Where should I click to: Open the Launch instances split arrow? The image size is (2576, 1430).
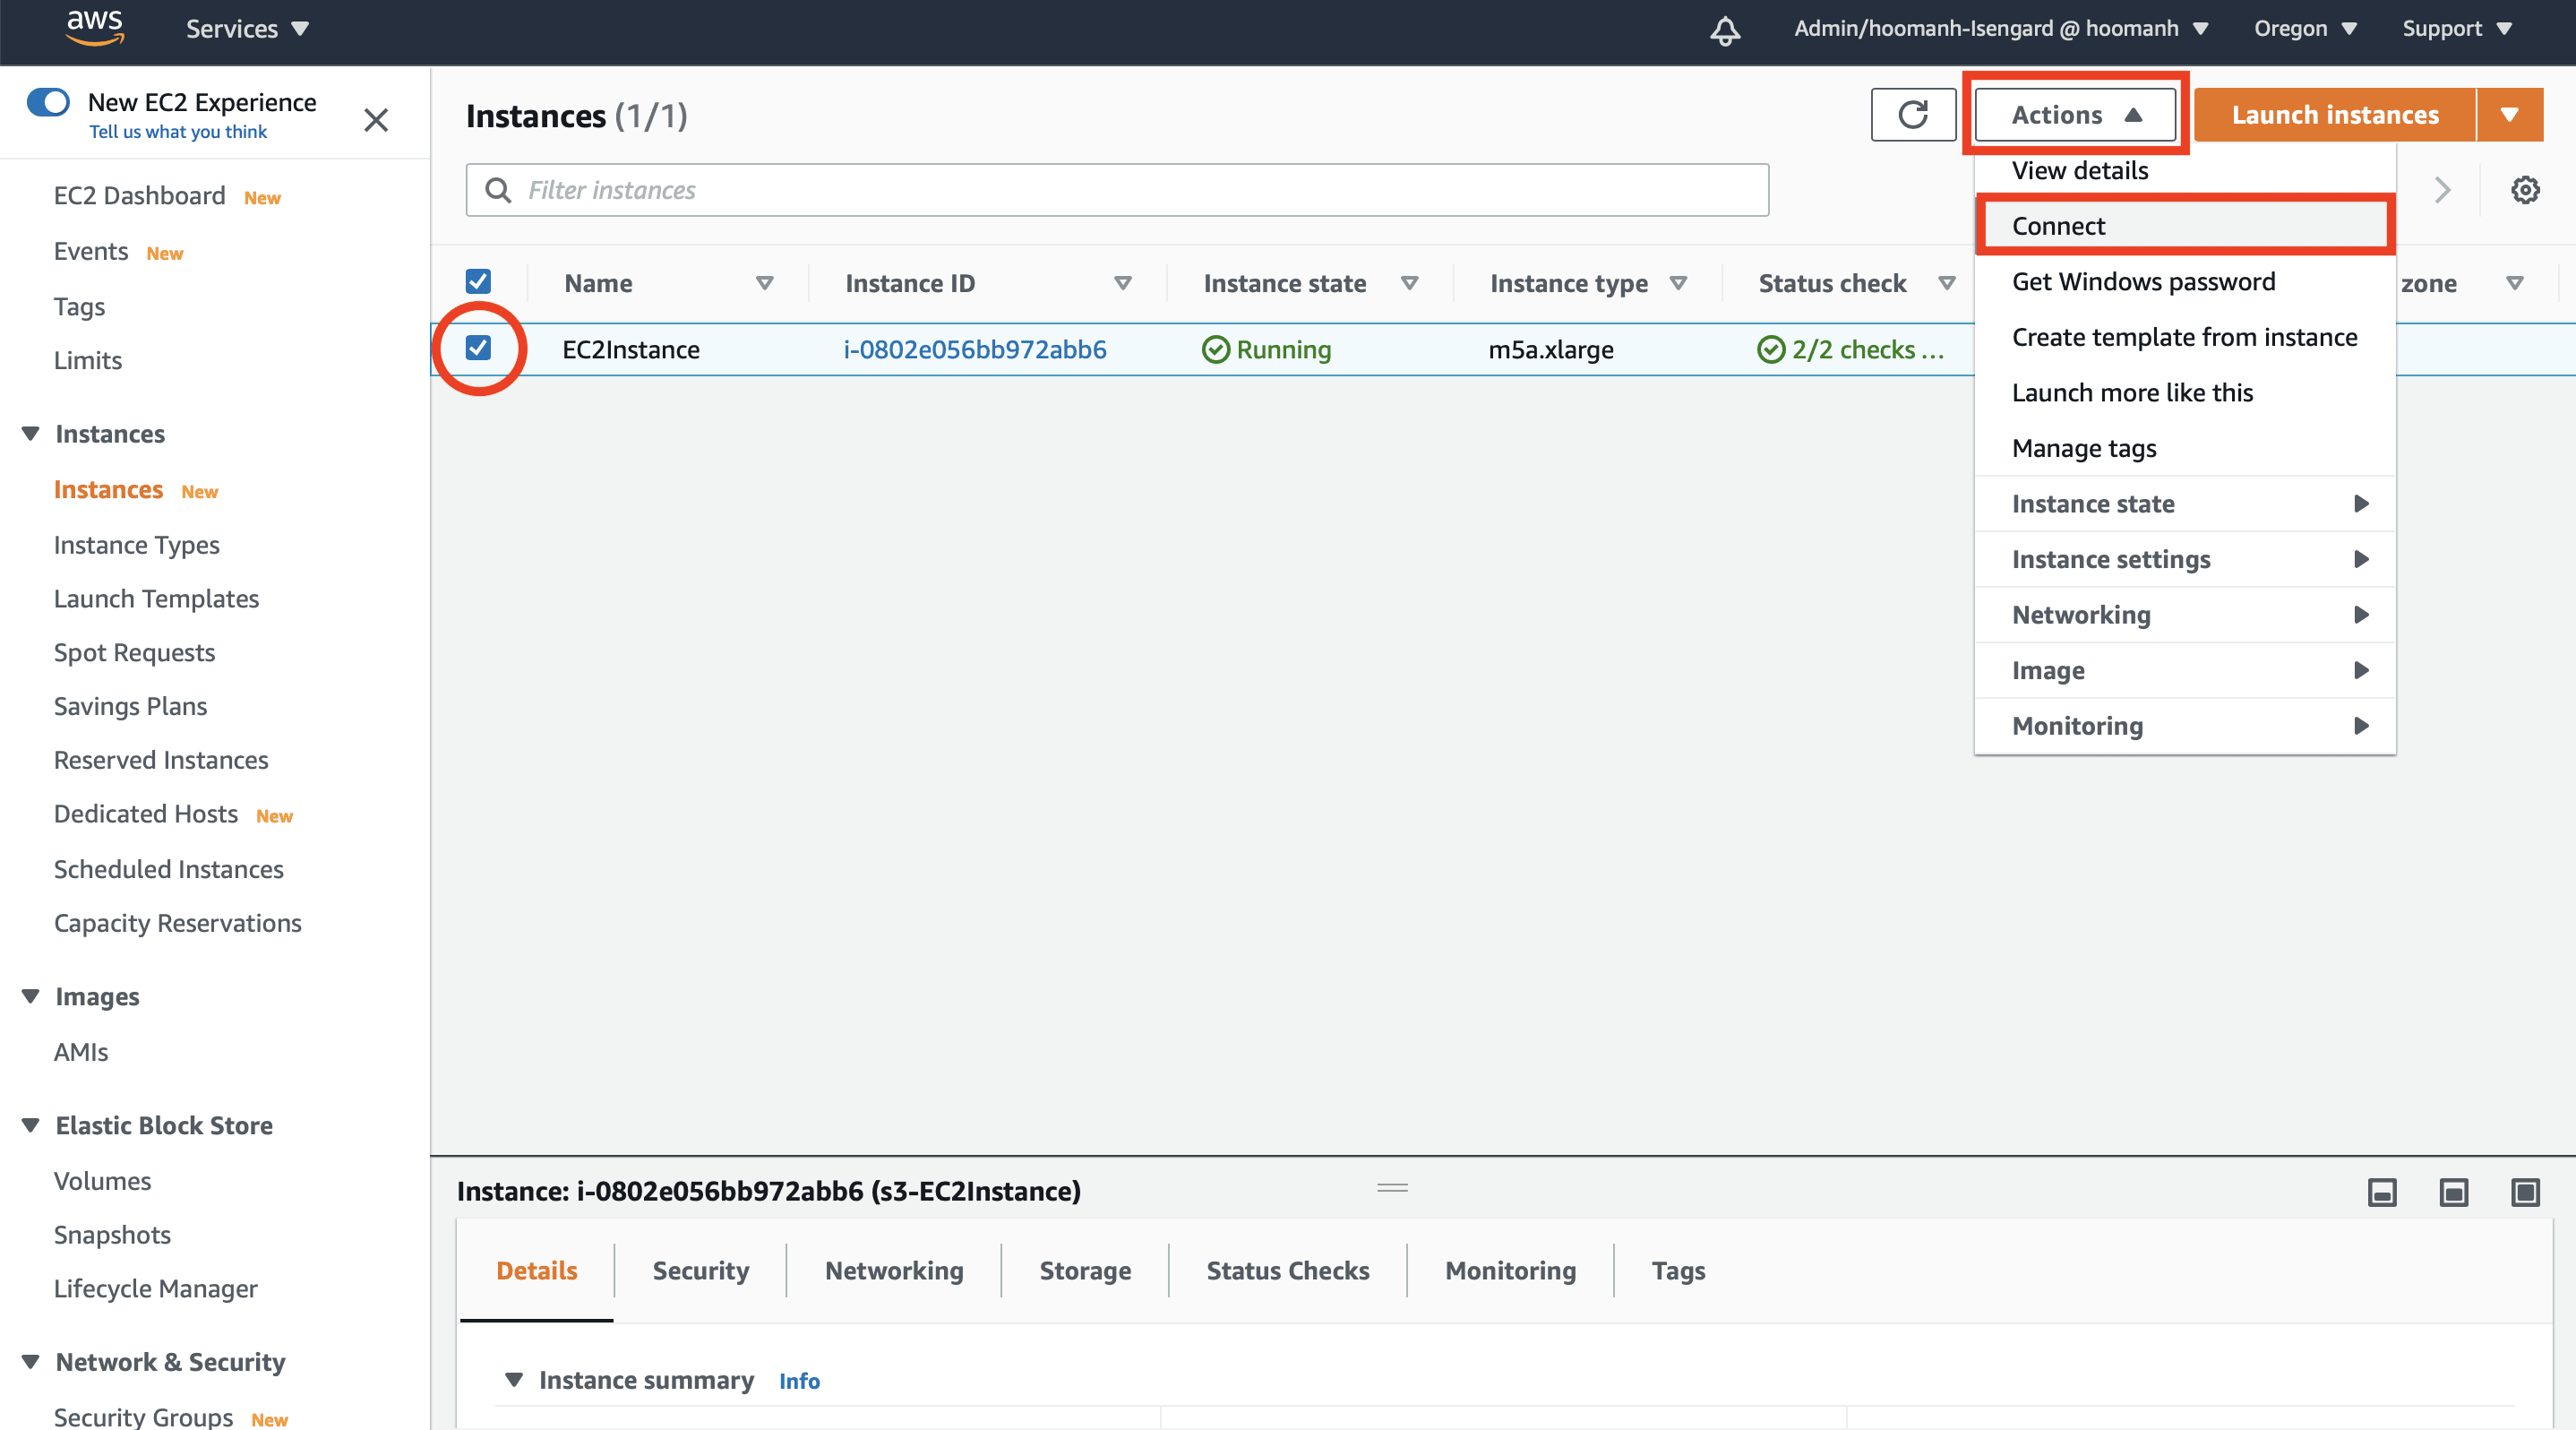tap(2509, 115)
